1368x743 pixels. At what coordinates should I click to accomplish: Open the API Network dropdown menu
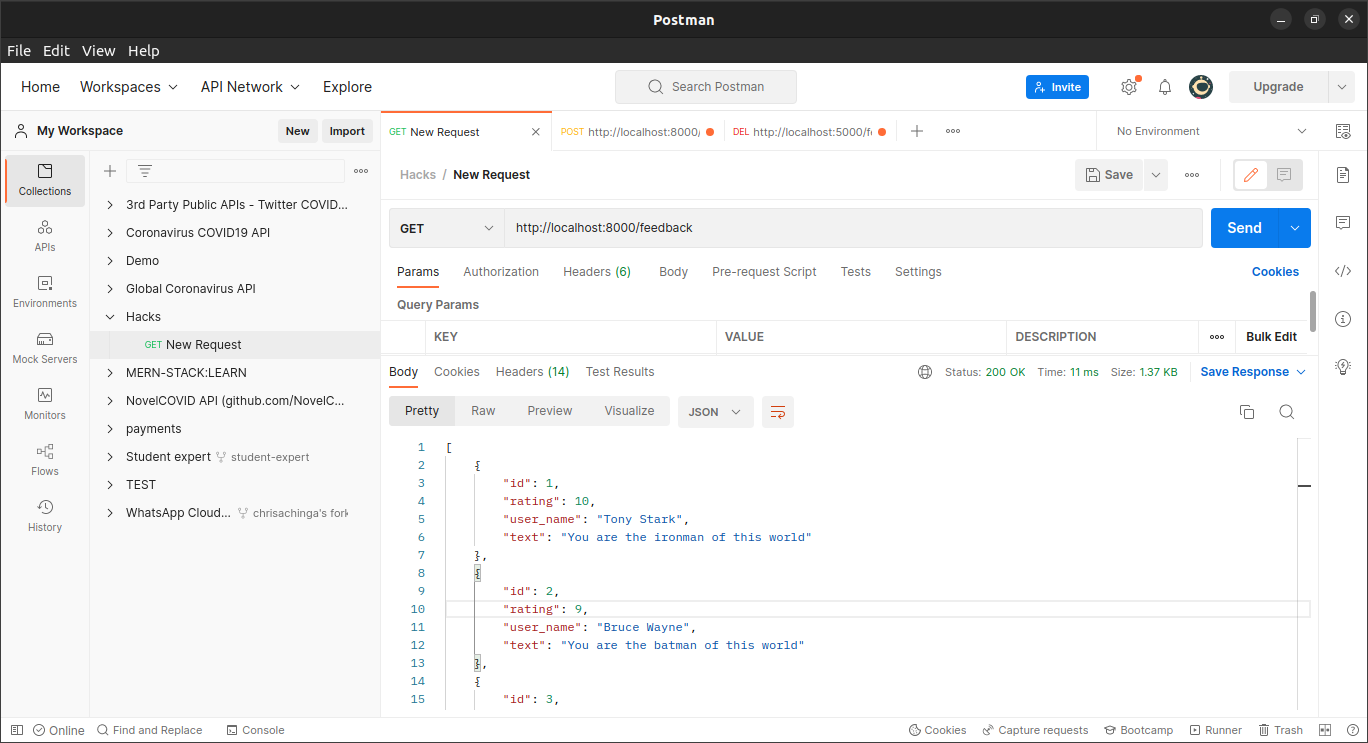tap(250, 87)
